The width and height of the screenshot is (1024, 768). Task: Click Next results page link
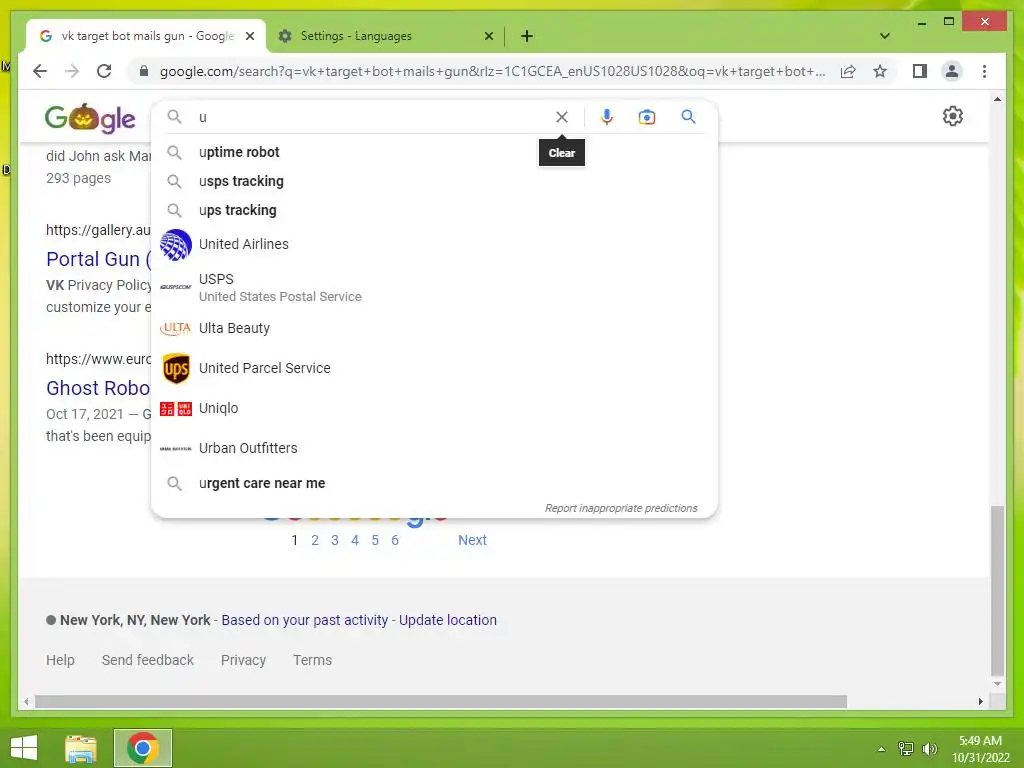[x=472, y=540]
